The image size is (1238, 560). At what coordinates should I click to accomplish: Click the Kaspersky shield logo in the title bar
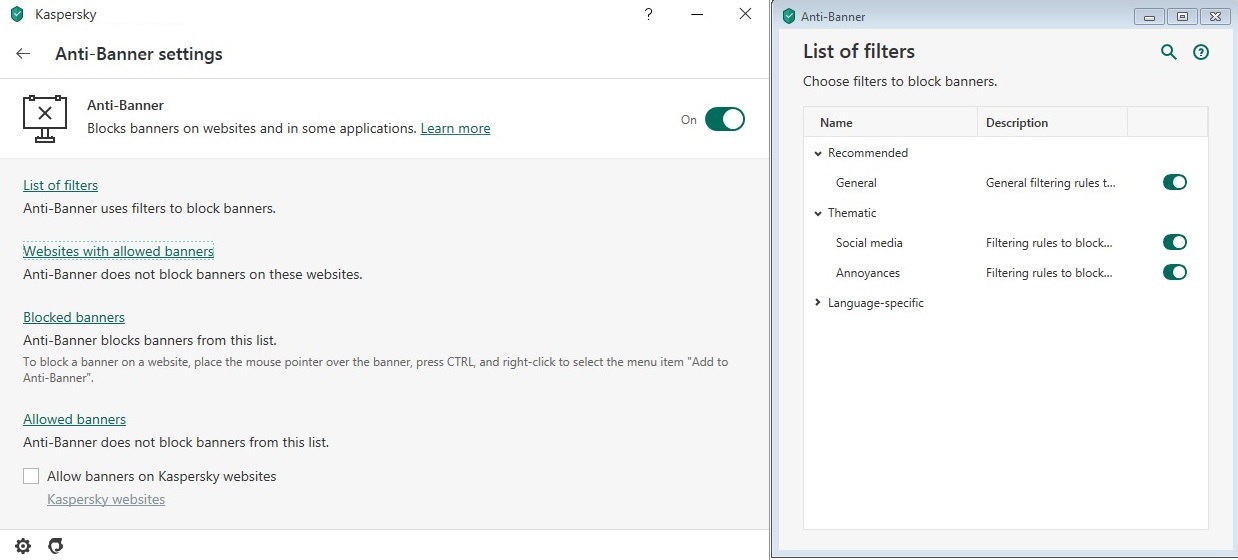pos(16,15)
